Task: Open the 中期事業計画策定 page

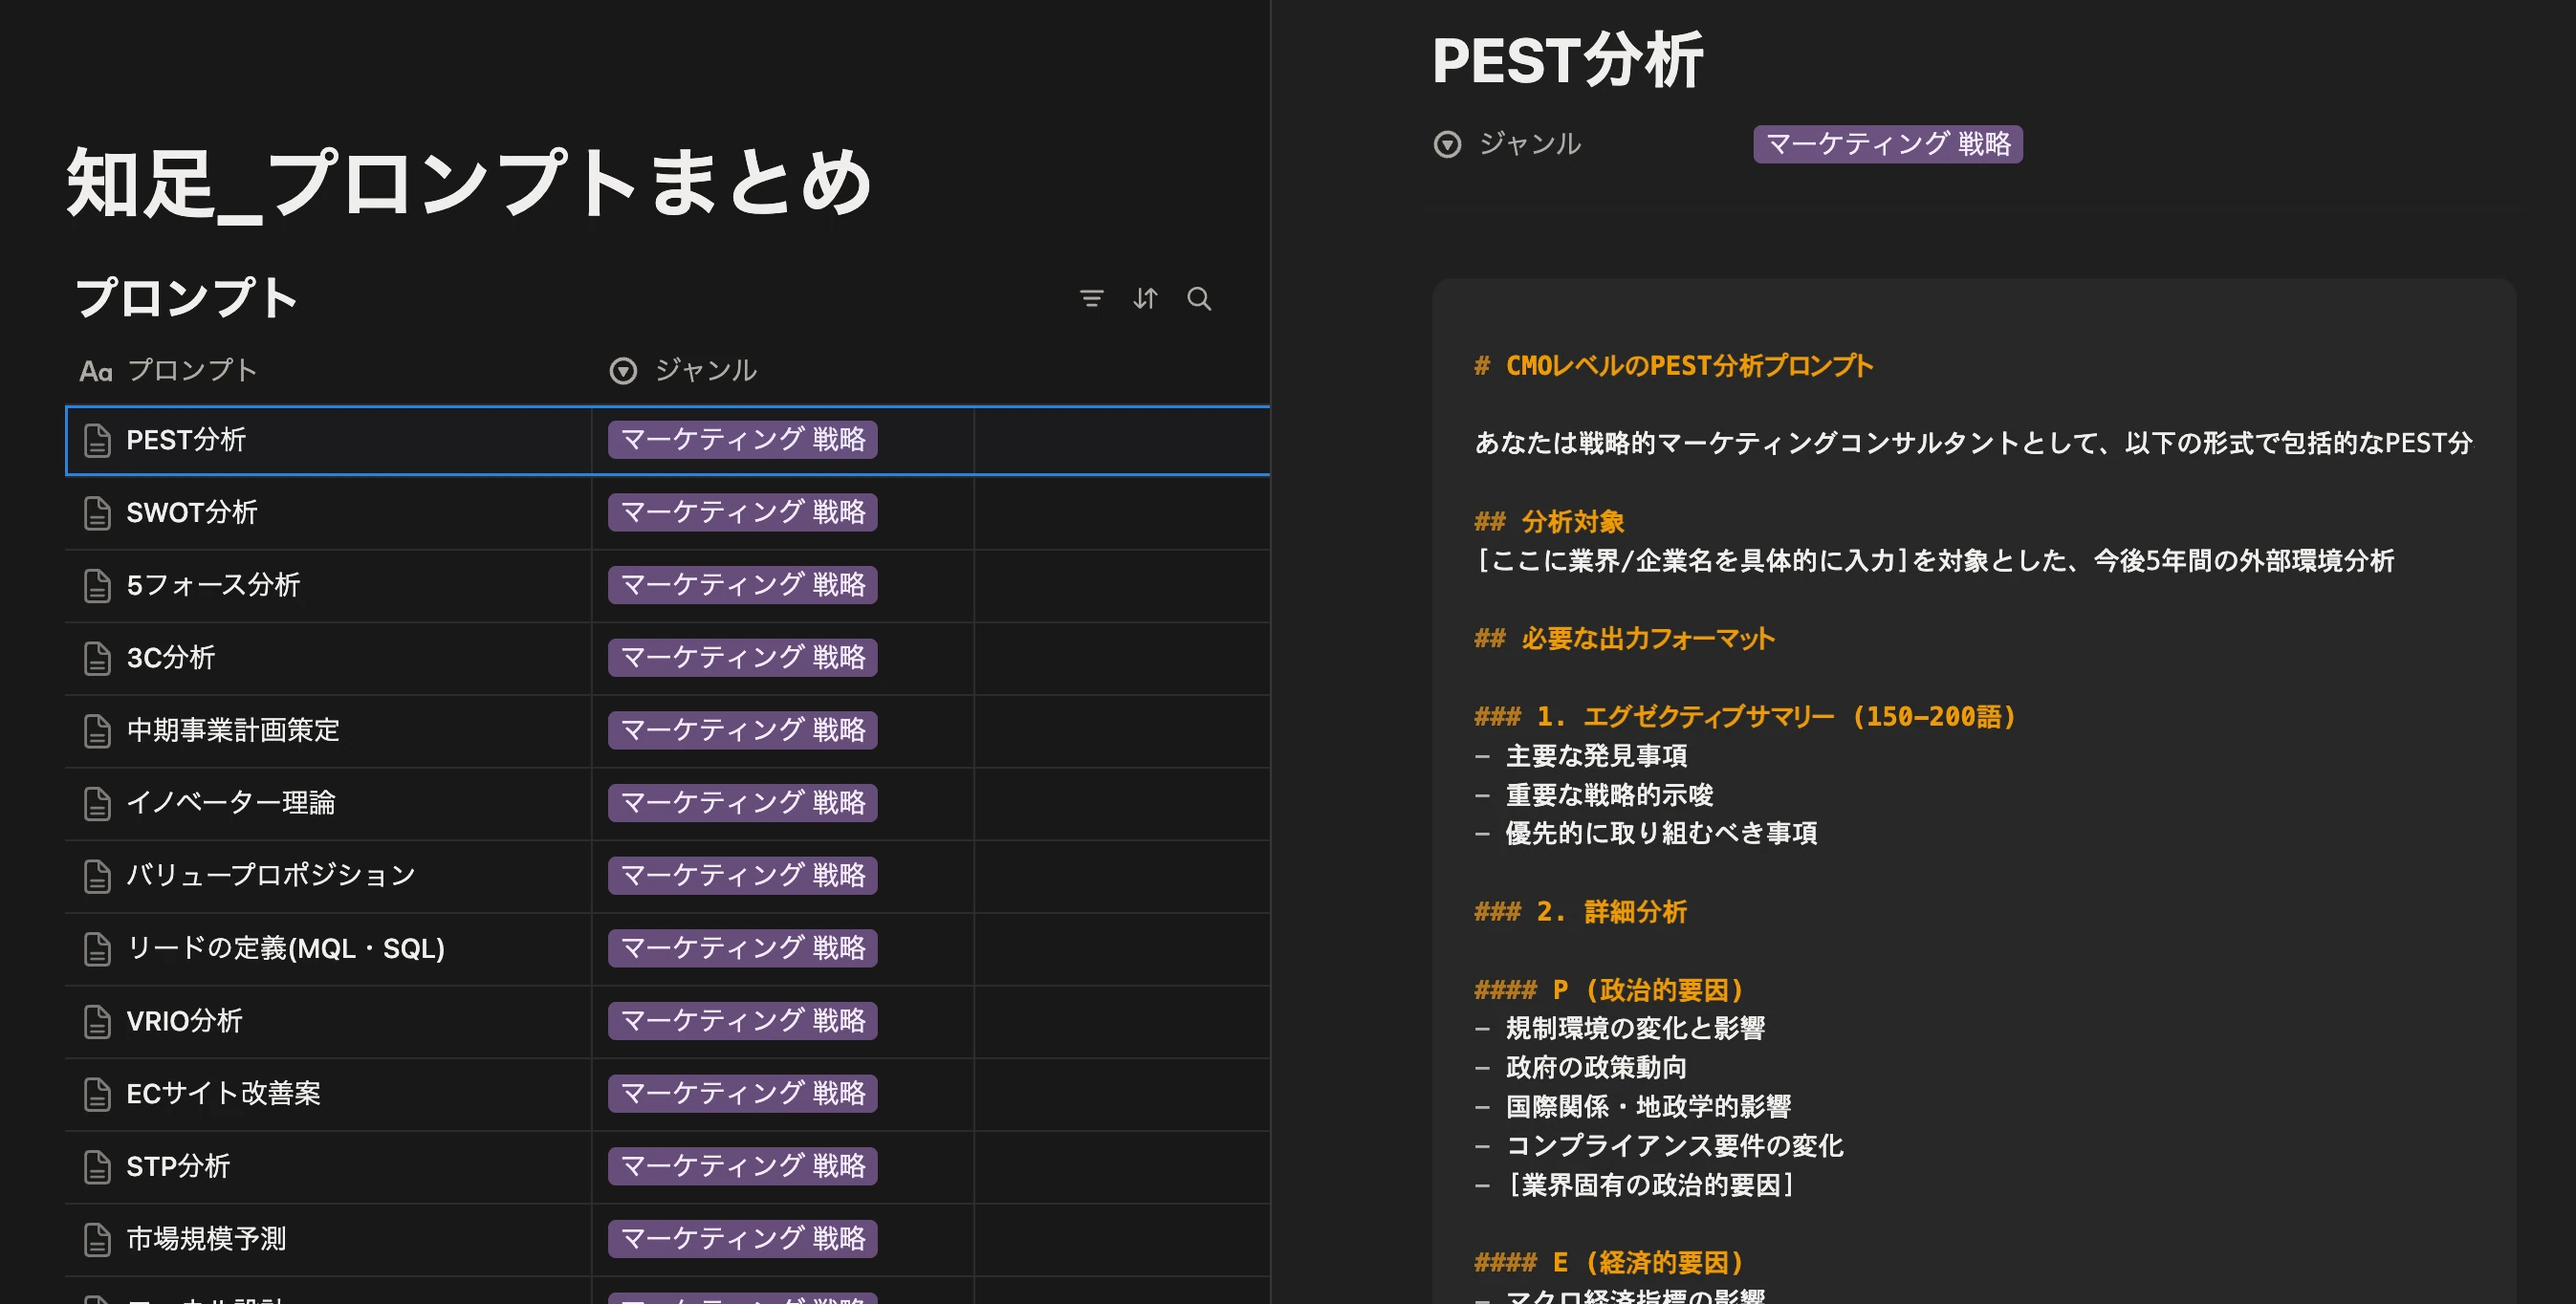Action: point(233,730)
